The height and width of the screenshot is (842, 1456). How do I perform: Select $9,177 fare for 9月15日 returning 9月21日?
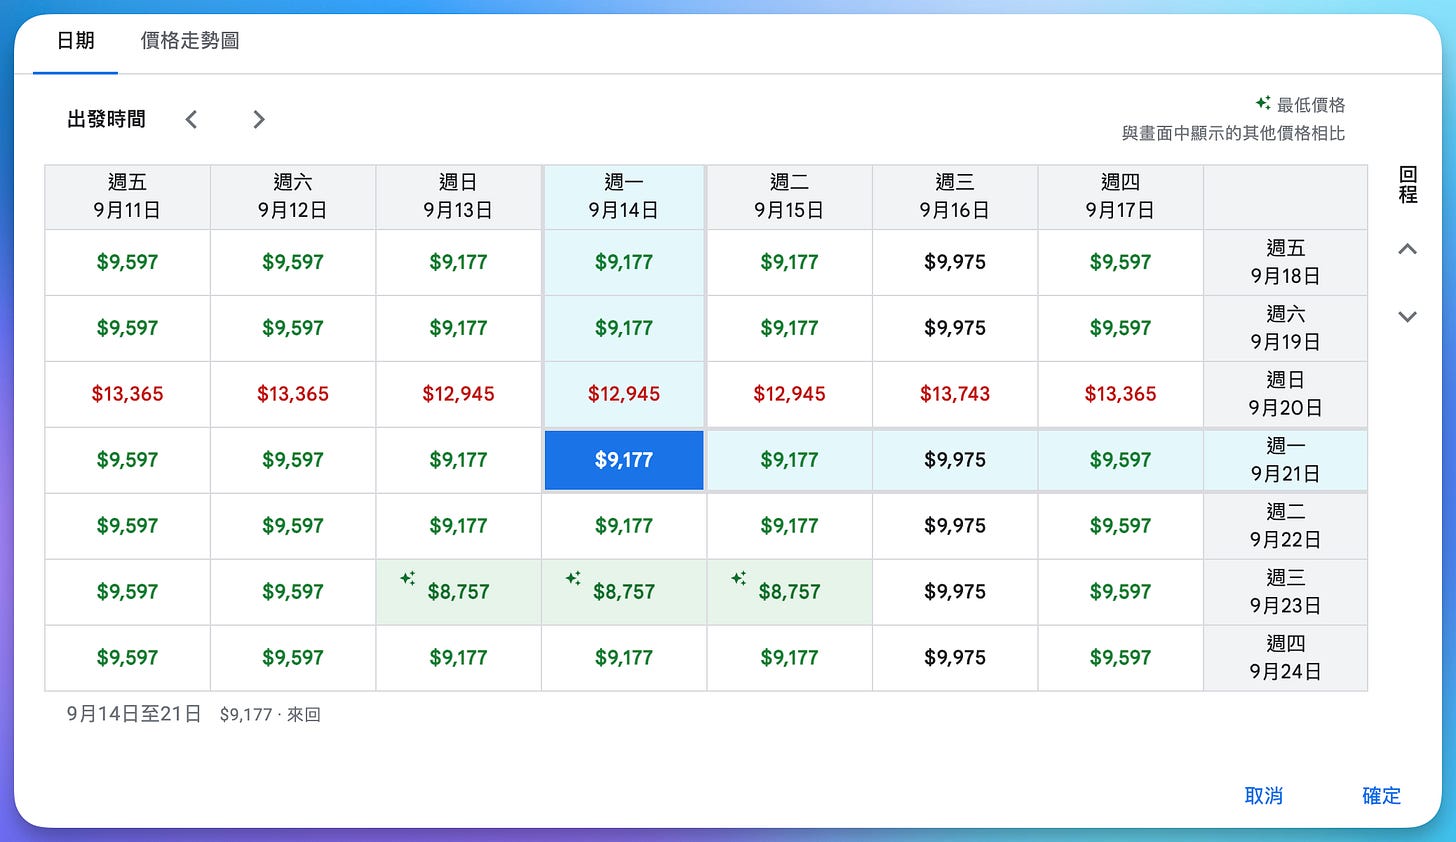pos(790,460)
